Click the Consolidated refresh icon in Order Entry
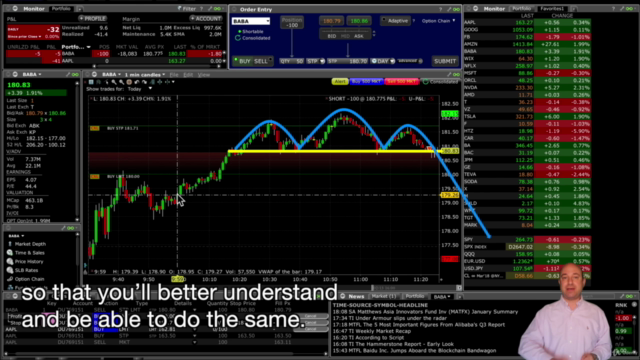 click(238, 38)
